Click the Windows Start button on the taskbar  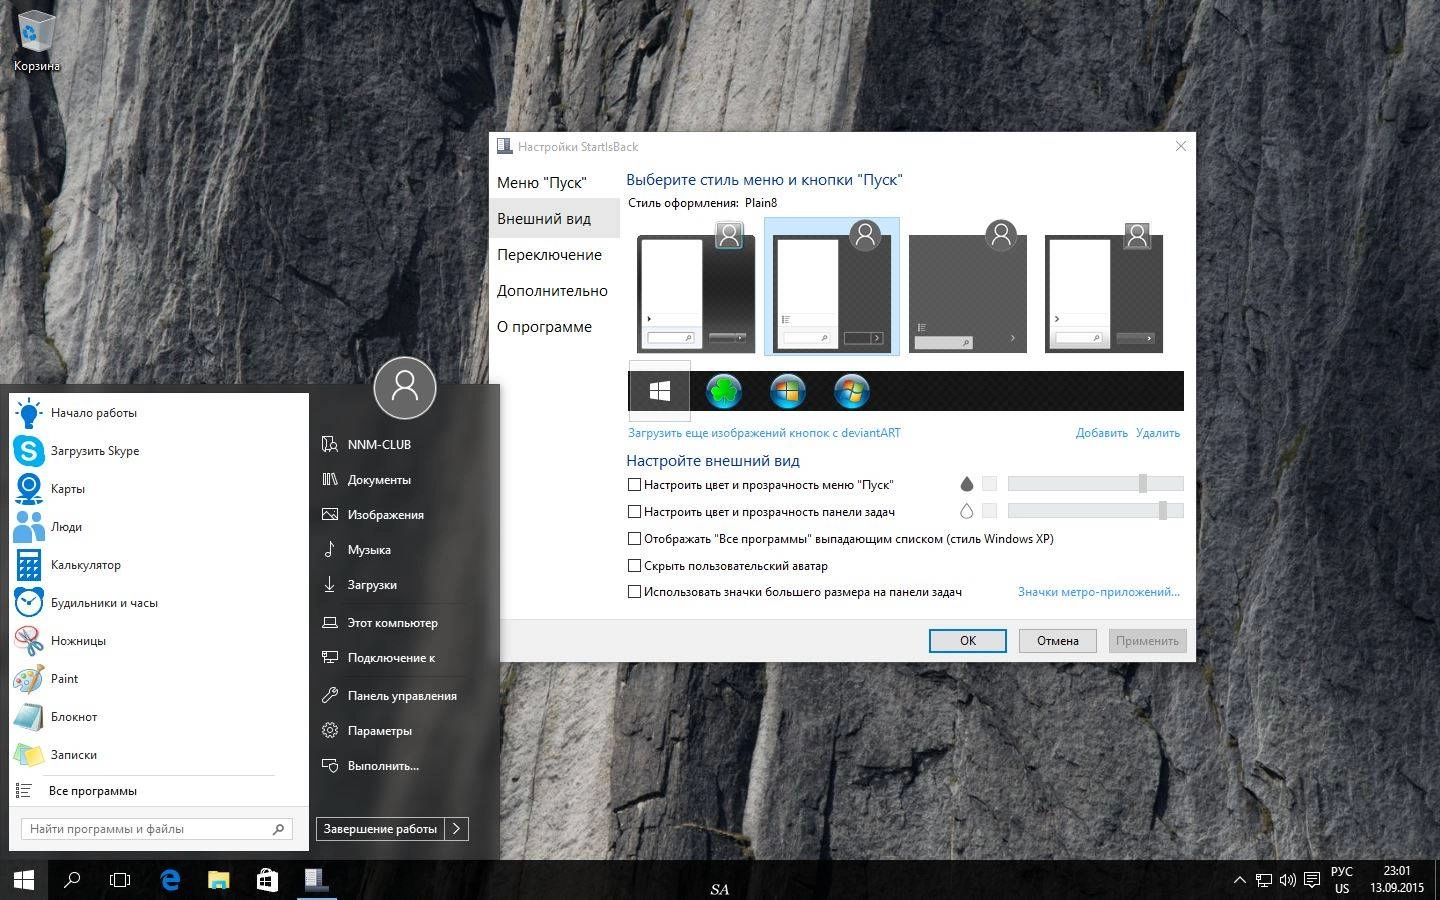pos(24,880)
